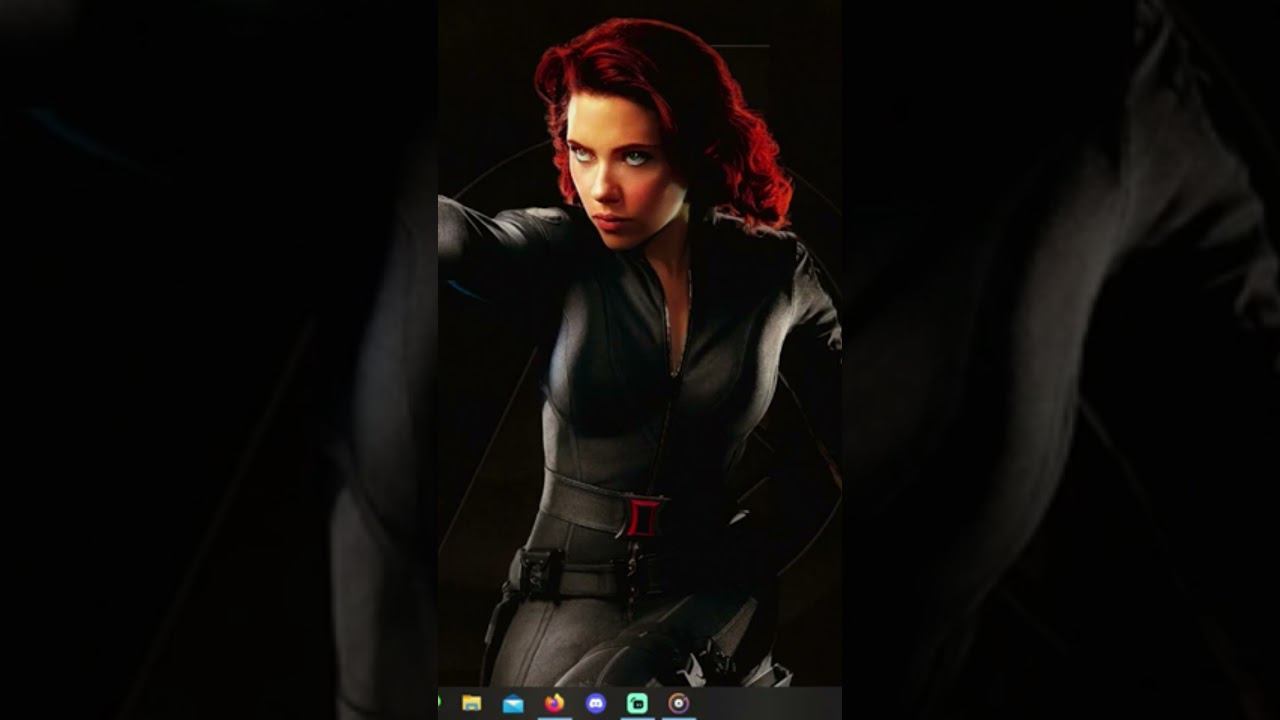The image size is (1280, 720).
Task: Click the partially visible green taskbar icon
Action: [441, 703]
